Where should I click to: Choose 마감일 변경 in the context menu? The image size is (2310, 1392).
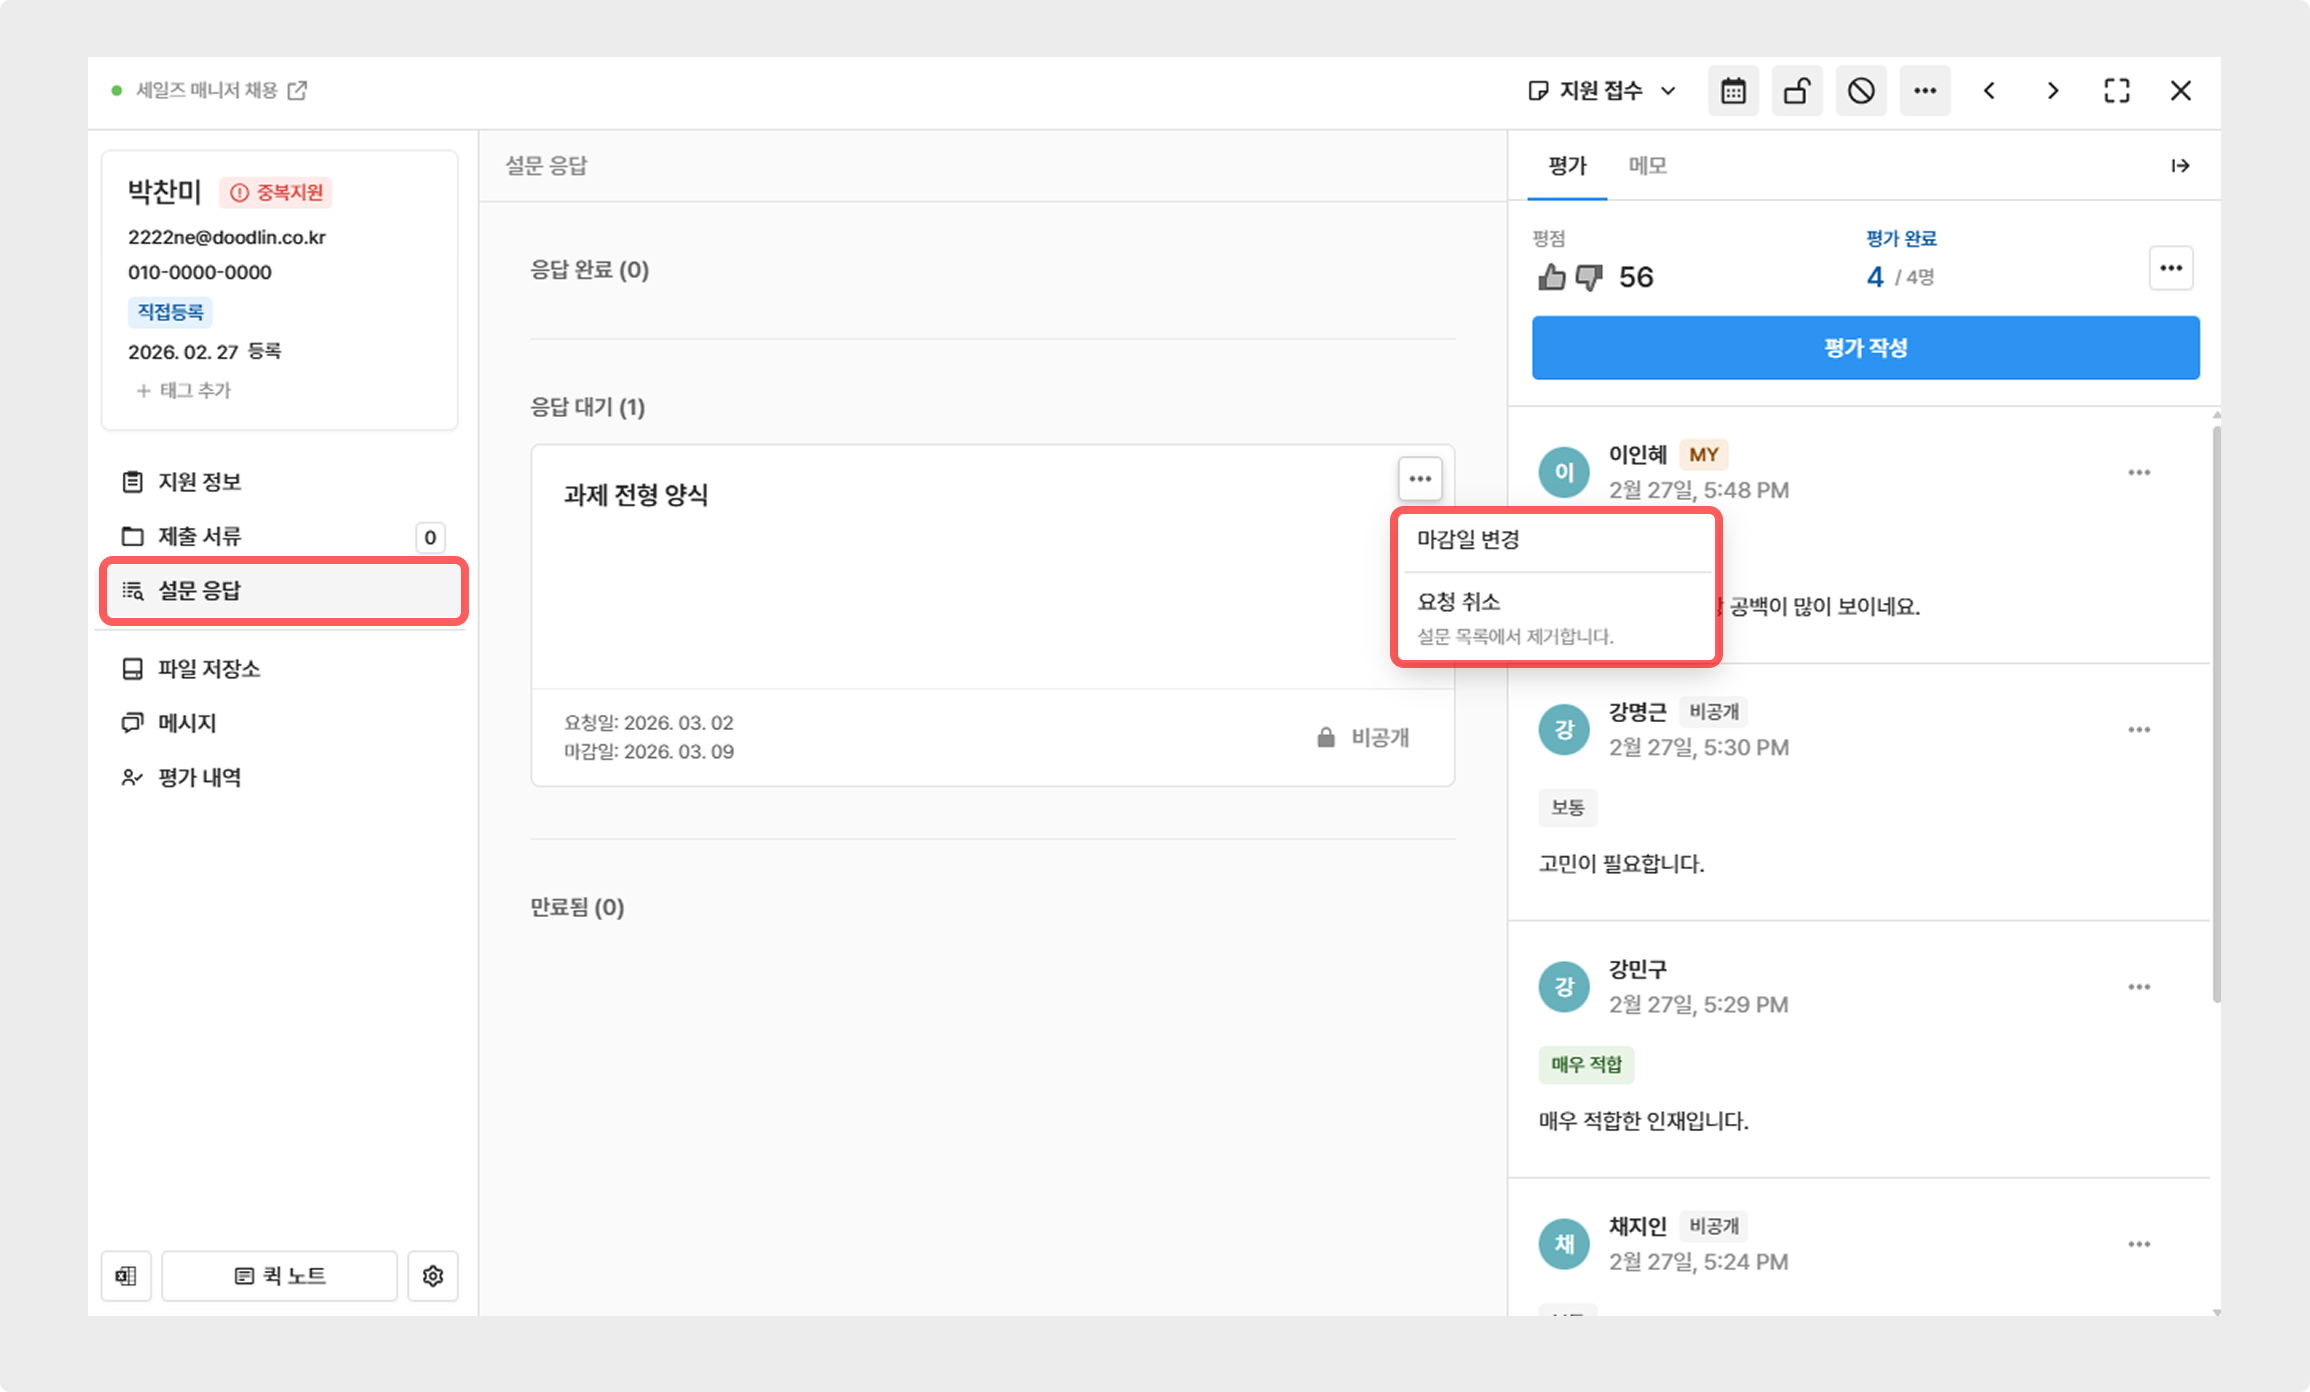(x=1557, y=540)
